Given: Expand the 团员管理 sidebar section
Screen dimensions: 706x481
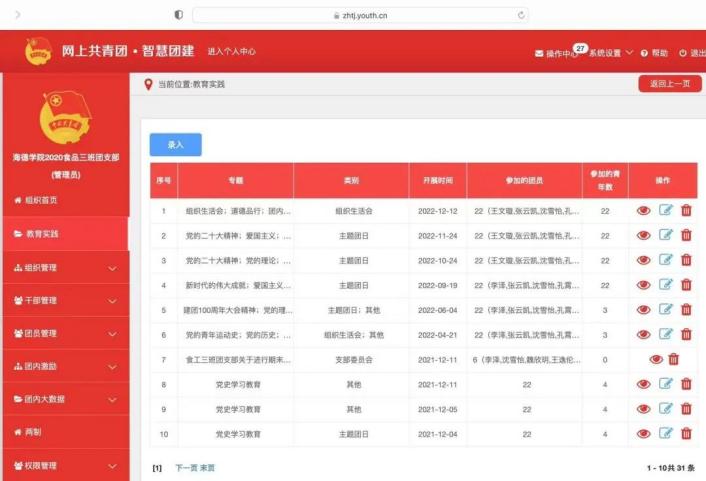Looking at the screenshot, I should pyautogui.click(x=65, y=333).
